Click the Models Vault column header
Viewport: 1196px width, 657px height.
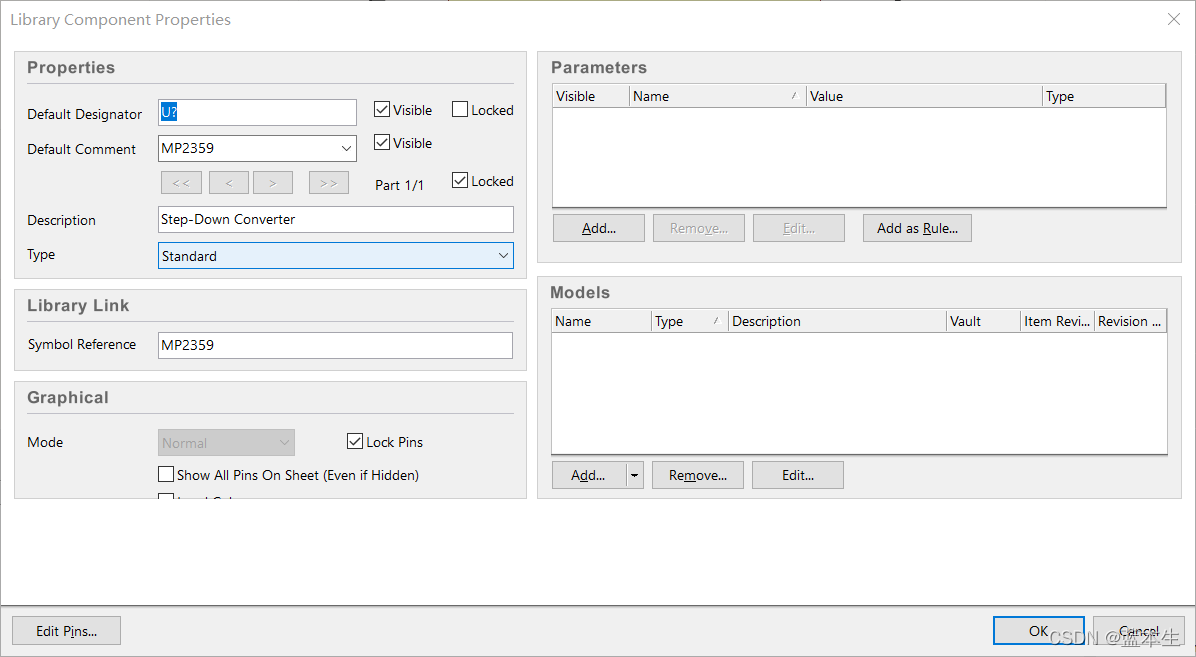(x=983, y=321)
